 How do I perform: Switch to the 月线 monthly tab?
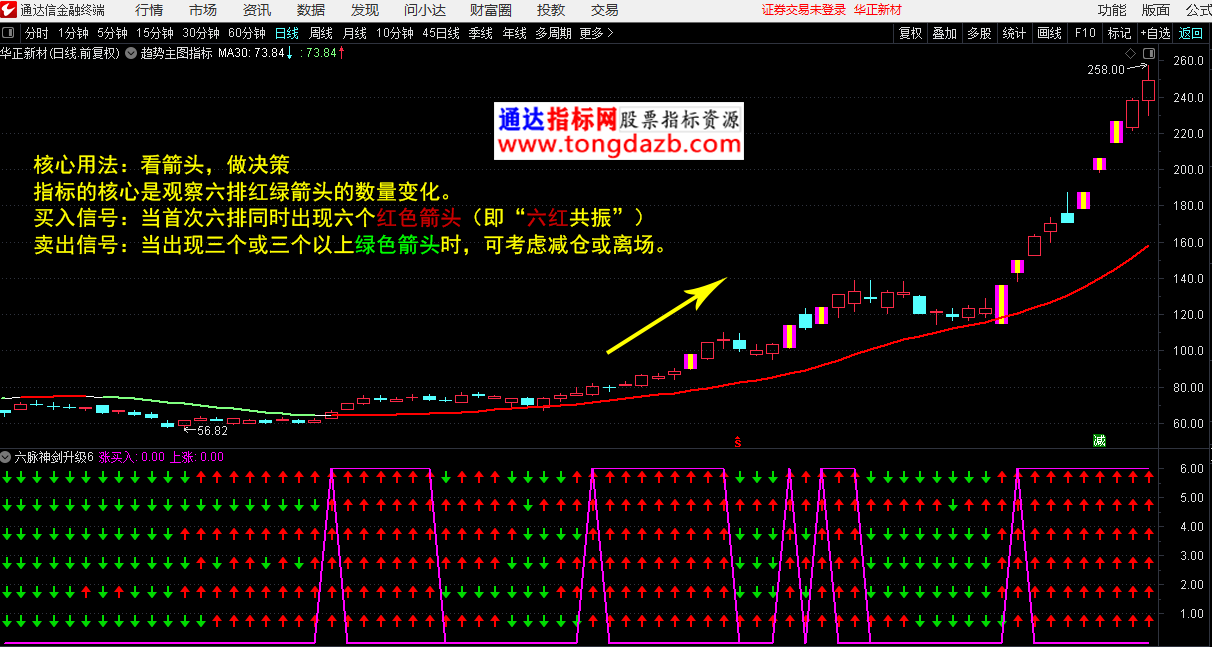(x=355, y=33)
